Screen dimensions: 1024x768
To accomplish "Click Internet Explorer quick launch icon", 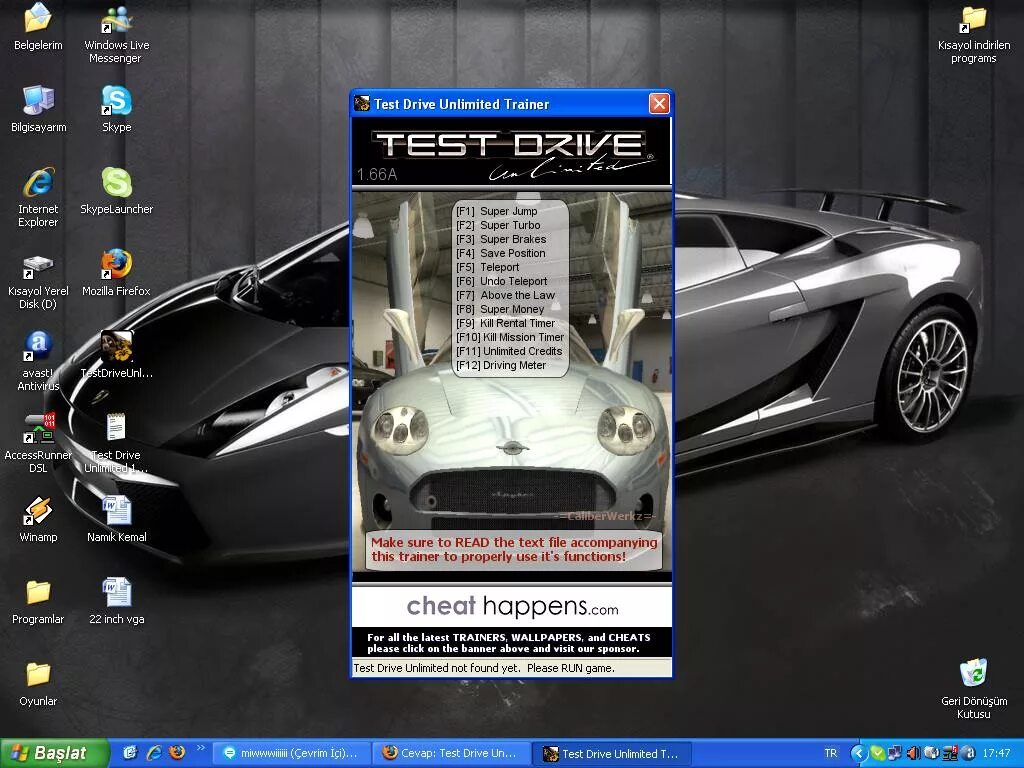I will click(154, 752).
